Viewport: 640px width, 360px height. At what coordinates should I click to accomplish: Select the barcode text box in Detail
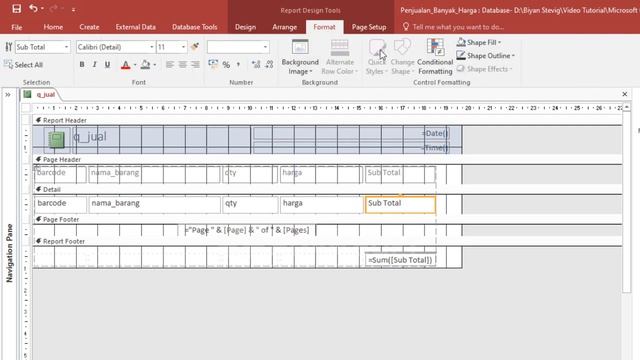pos(60,204)
